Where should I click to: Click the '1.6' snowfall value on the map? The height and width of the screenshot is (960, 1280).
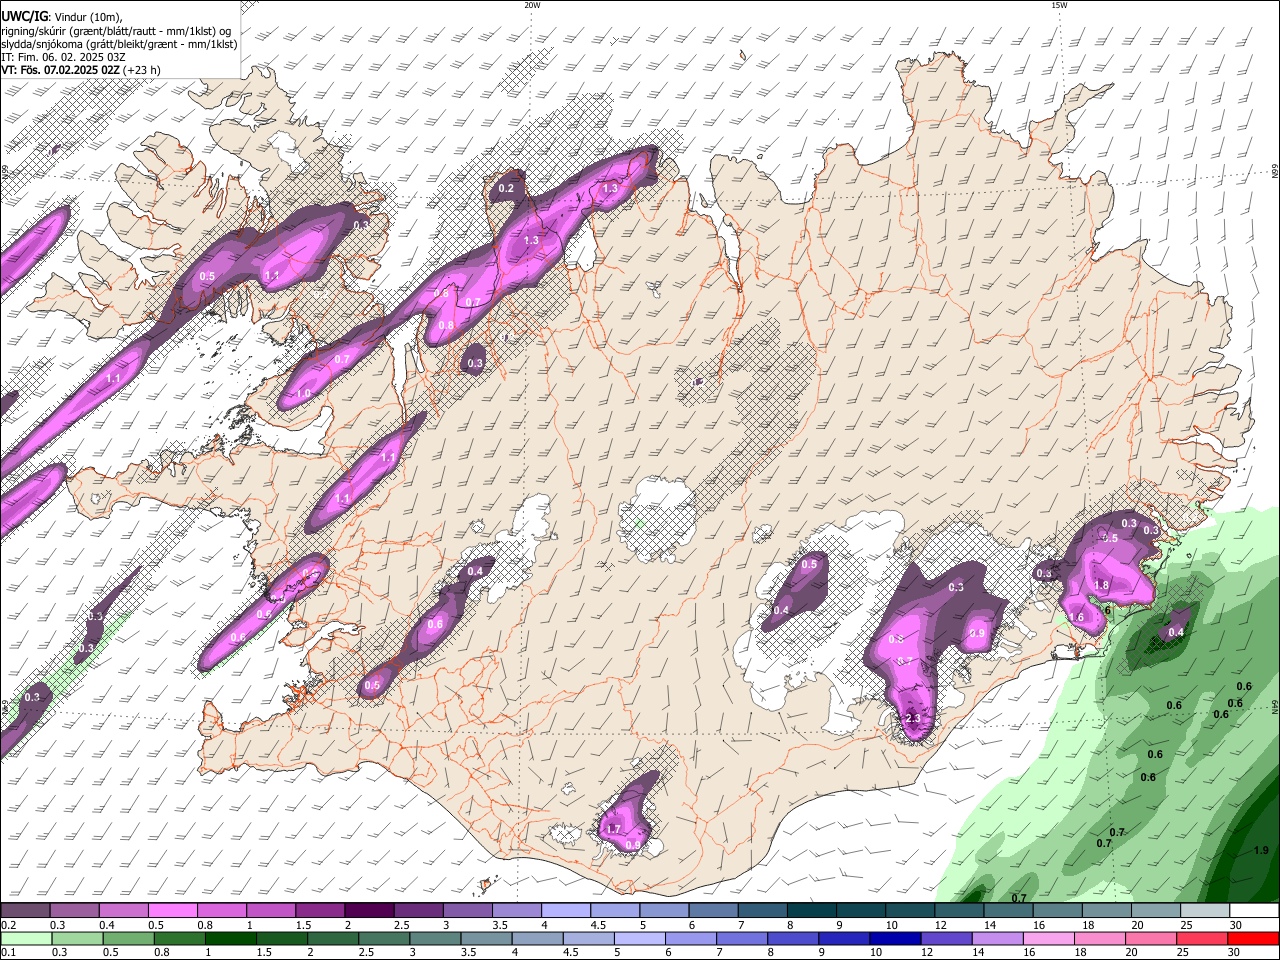pos(1077,618)
